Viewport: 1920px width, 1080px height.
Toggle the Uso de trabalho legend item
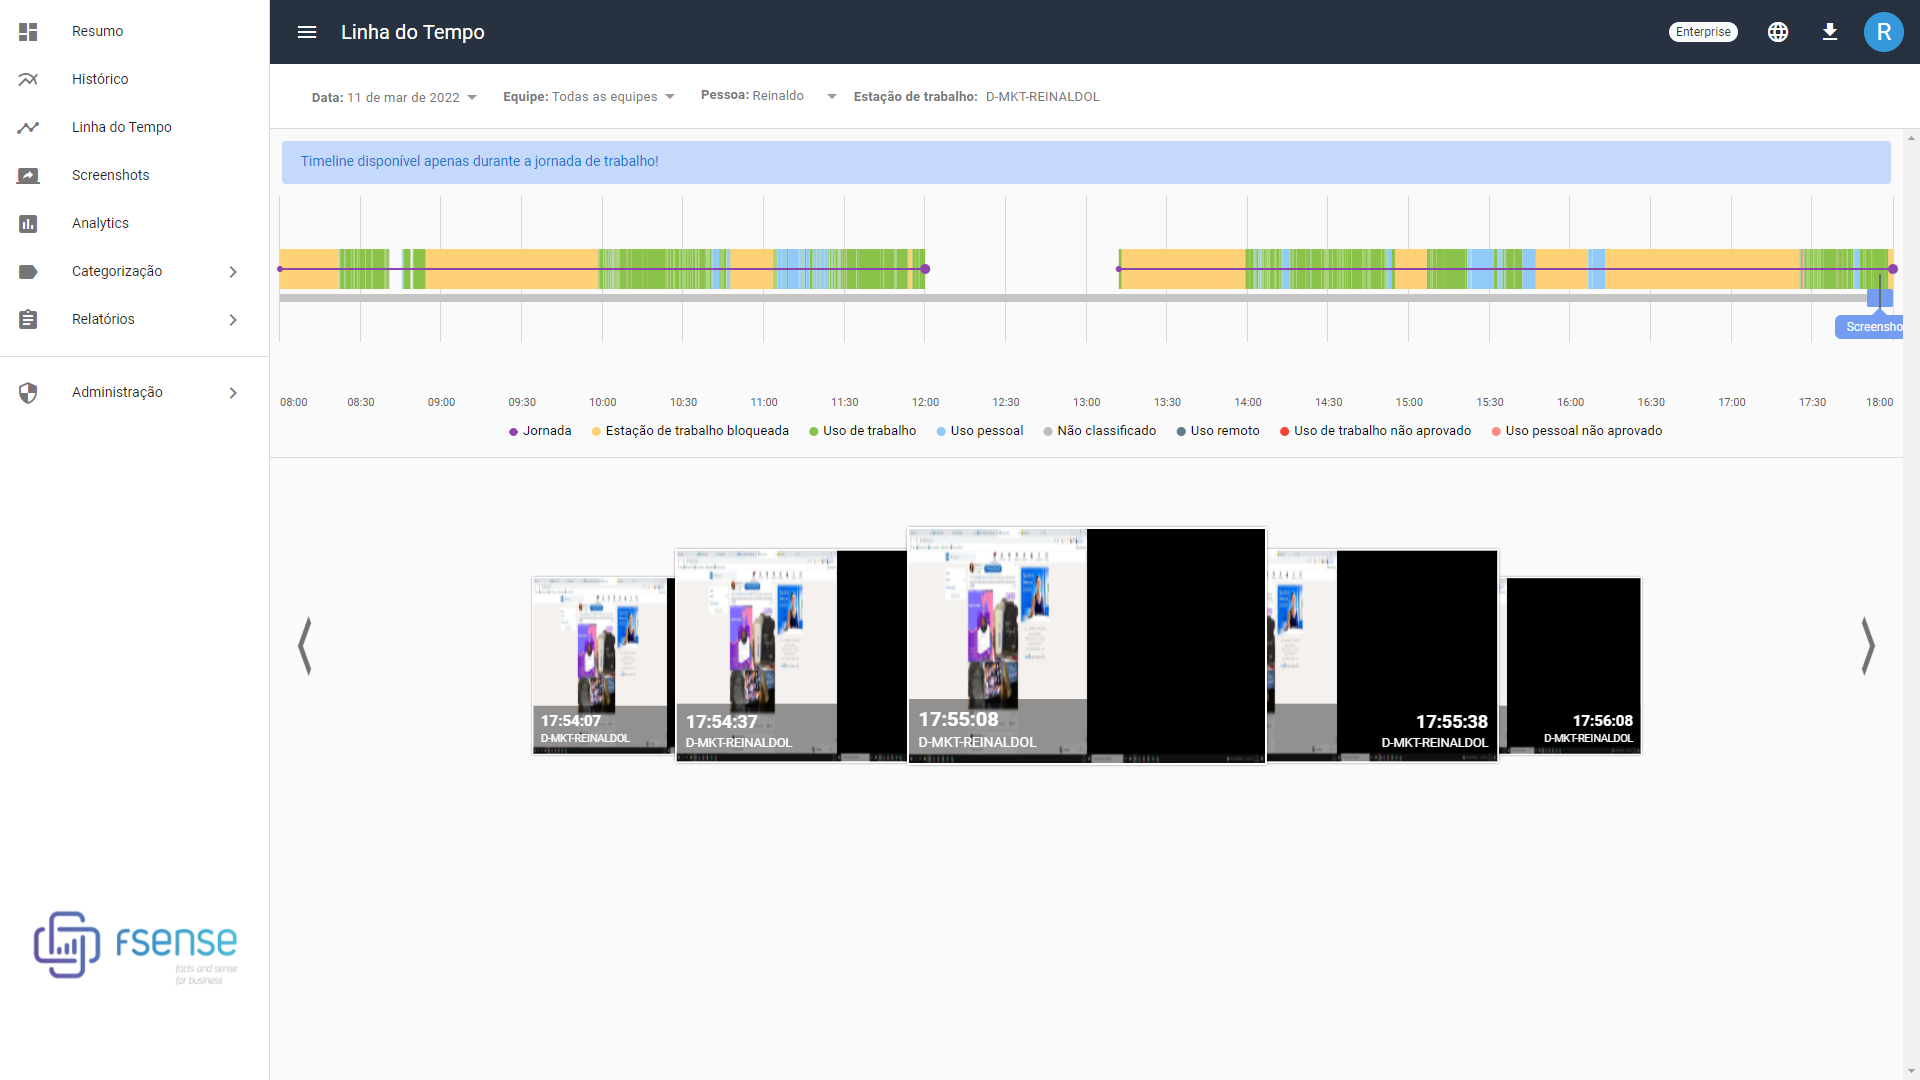click(861, 431)
